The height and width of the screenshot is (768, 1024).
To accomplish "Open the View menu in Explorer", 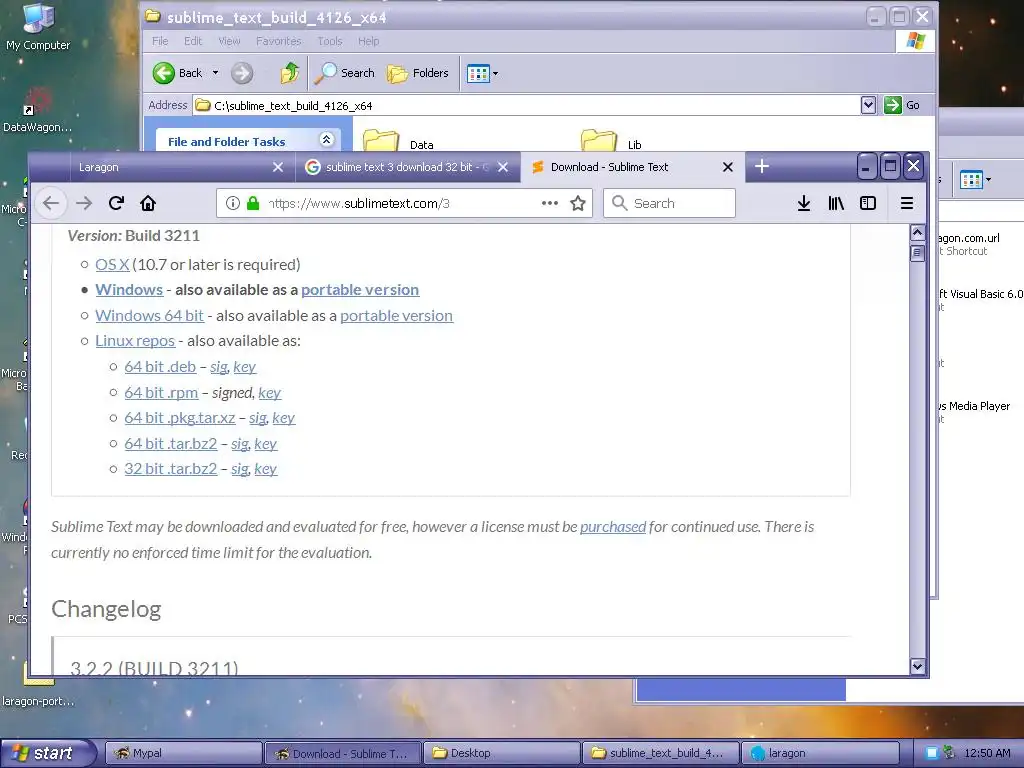I will click(229, 41).
